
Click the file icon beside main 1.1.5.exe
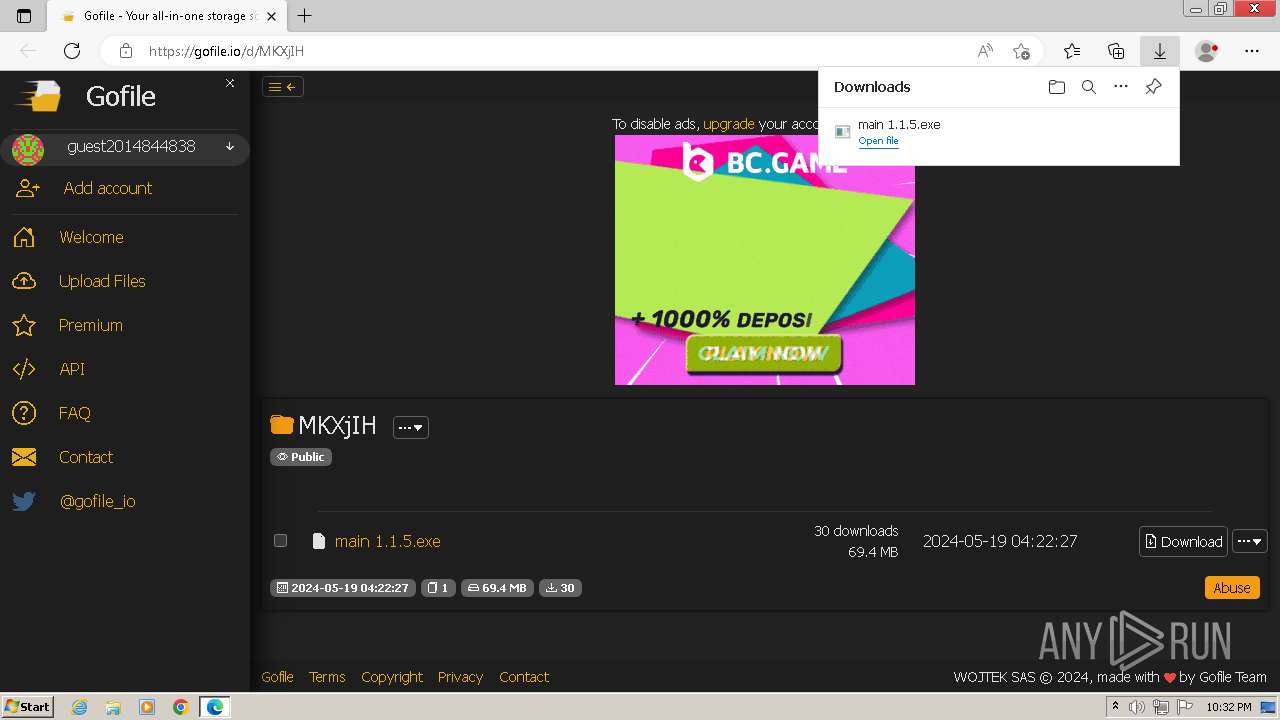[x=319, y=541]
